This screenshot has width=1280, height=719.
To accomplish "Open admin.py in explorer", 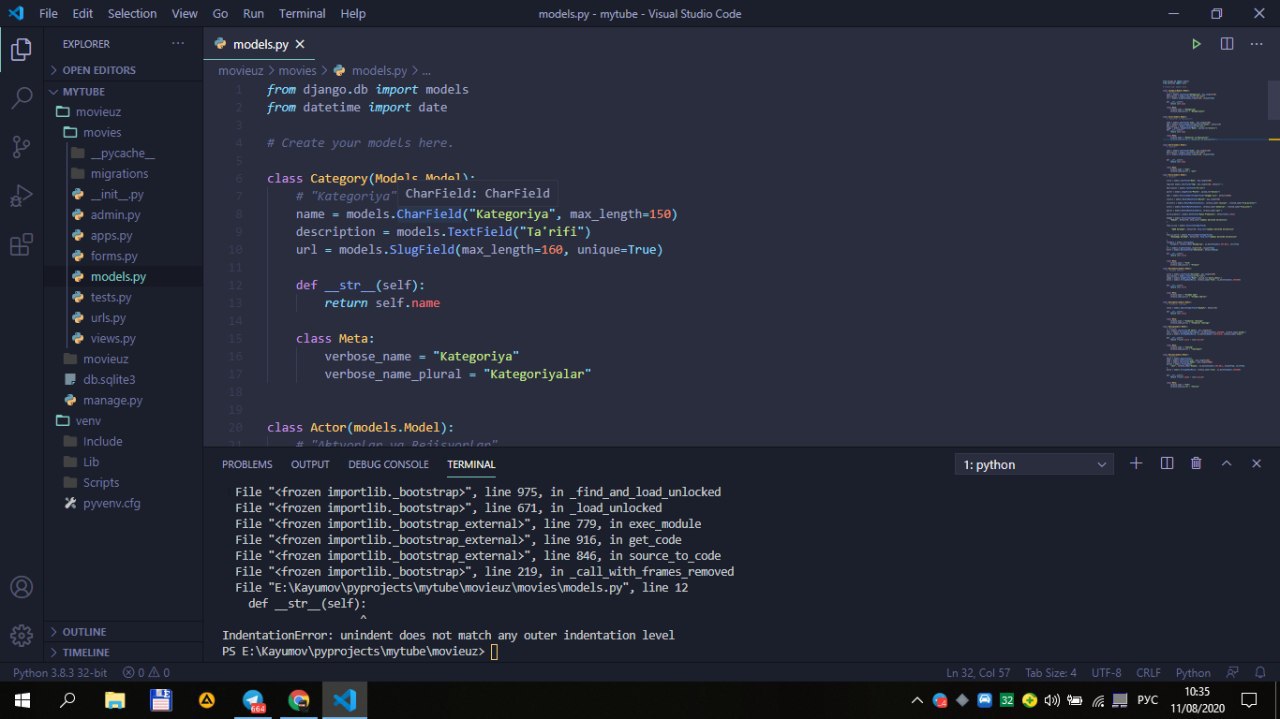I will pos(125,215).
